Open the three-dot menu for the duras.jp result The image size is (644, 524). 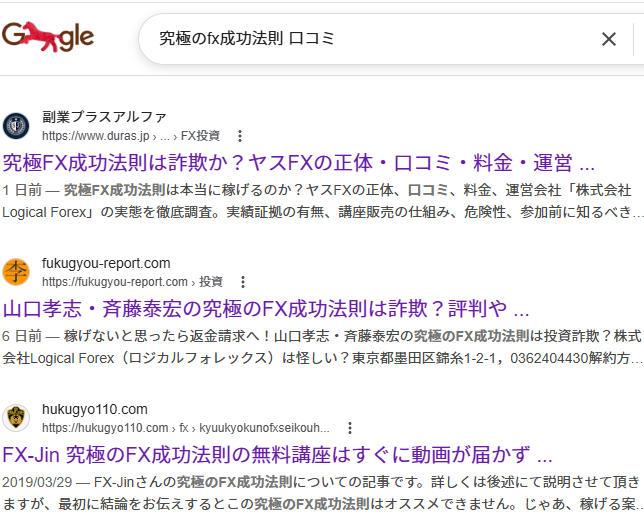240,136
